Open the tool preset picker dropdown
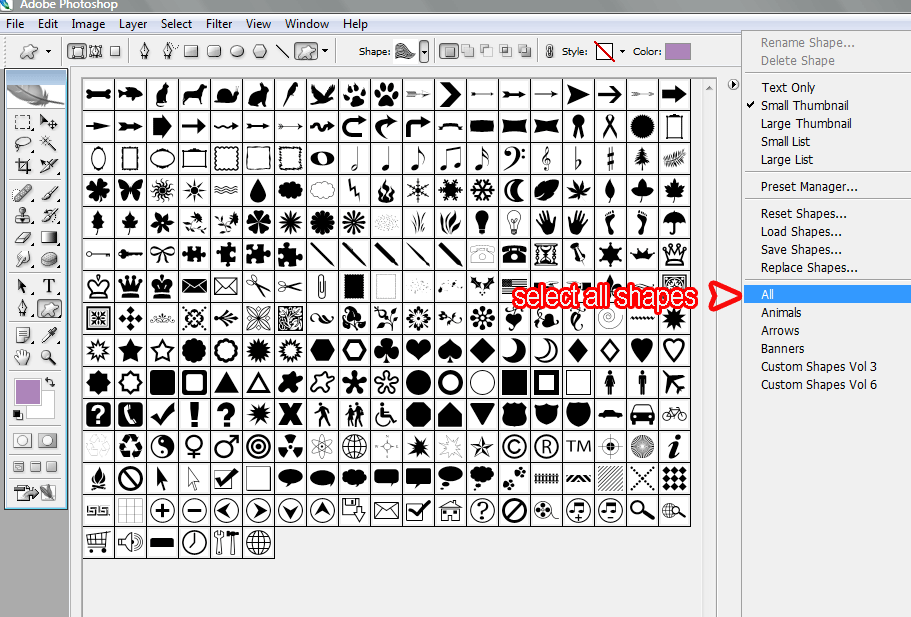Image resolution: width=911 pixels, height=617 pixels. click(48, 51)
